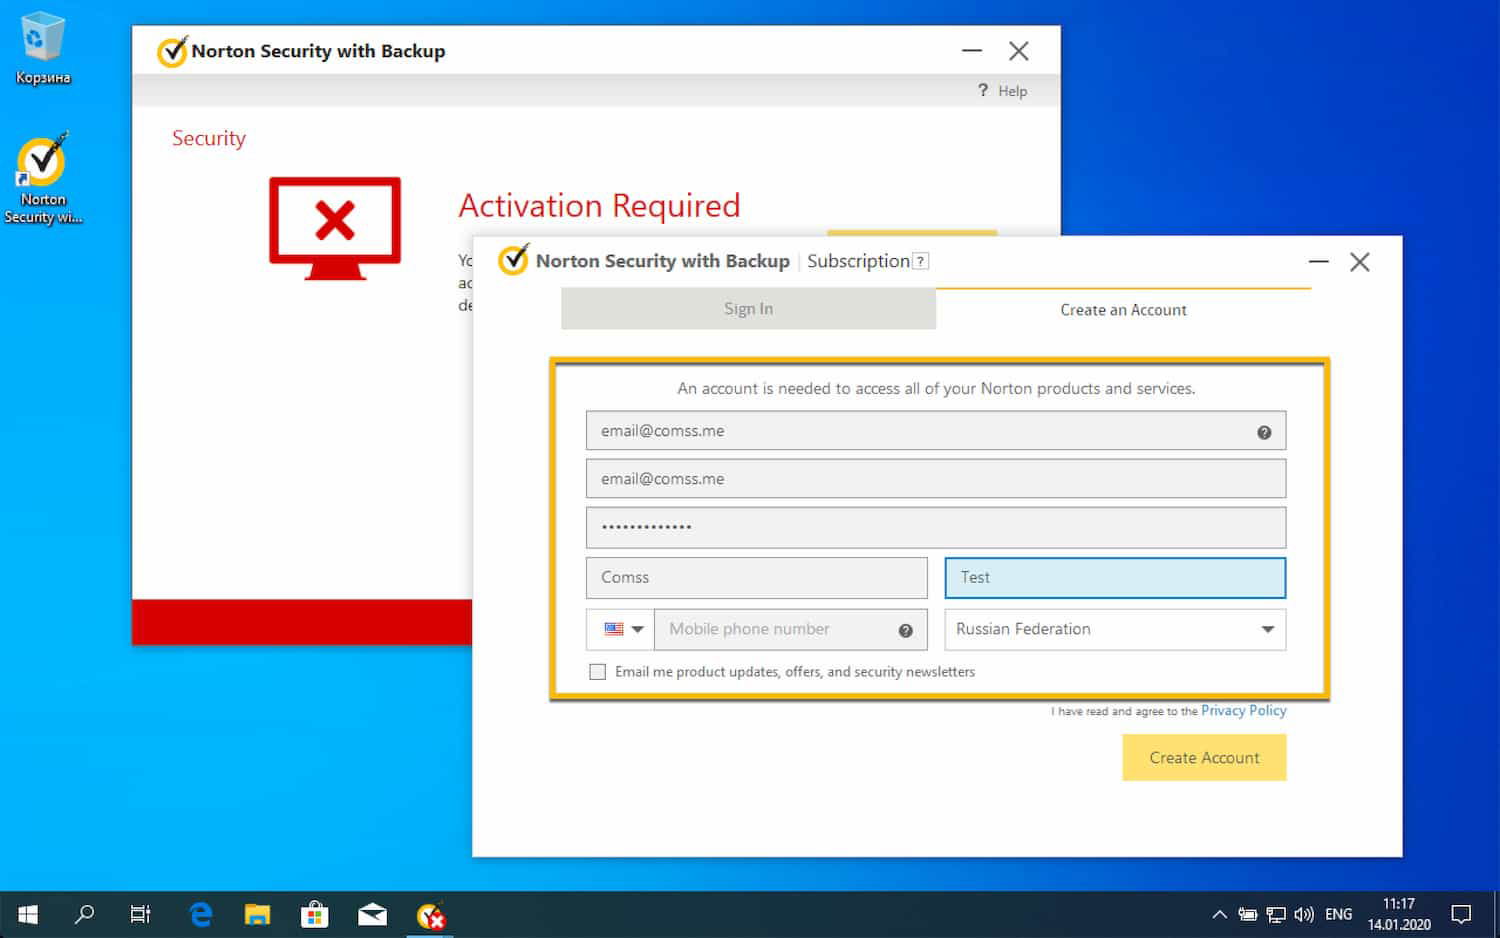Enable email product updates checkbox
The height and width of the screenshot is (938, 1500).
click(598, 672)
